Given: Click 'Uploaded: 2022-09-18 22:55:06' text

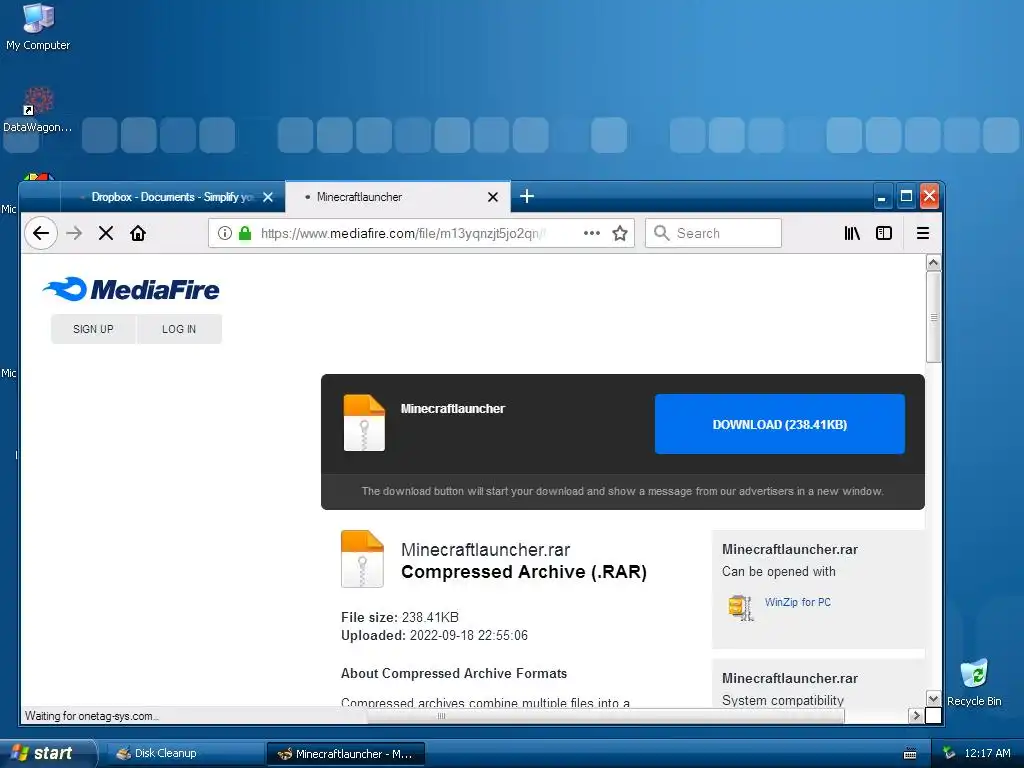Looking at the screenshot, I should (434, 635).
